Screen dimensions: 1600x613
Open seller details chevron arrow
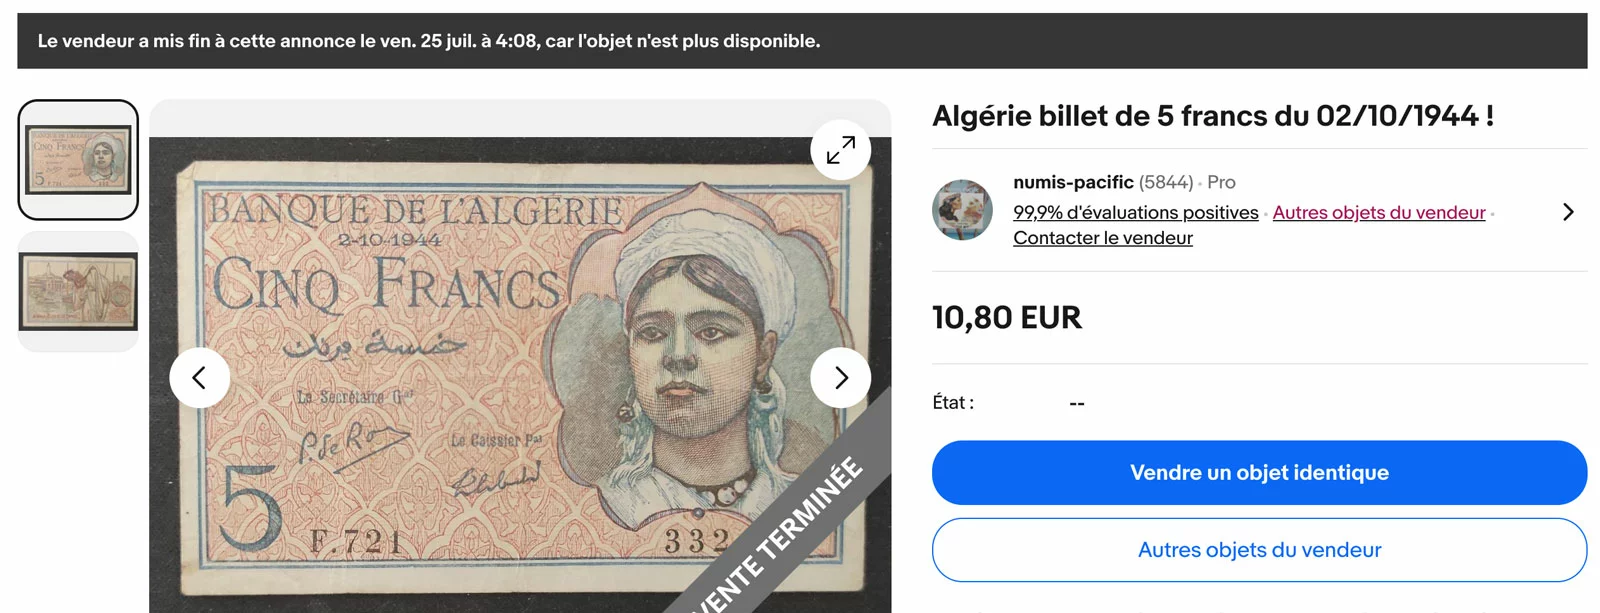[x=1567, y=212]
